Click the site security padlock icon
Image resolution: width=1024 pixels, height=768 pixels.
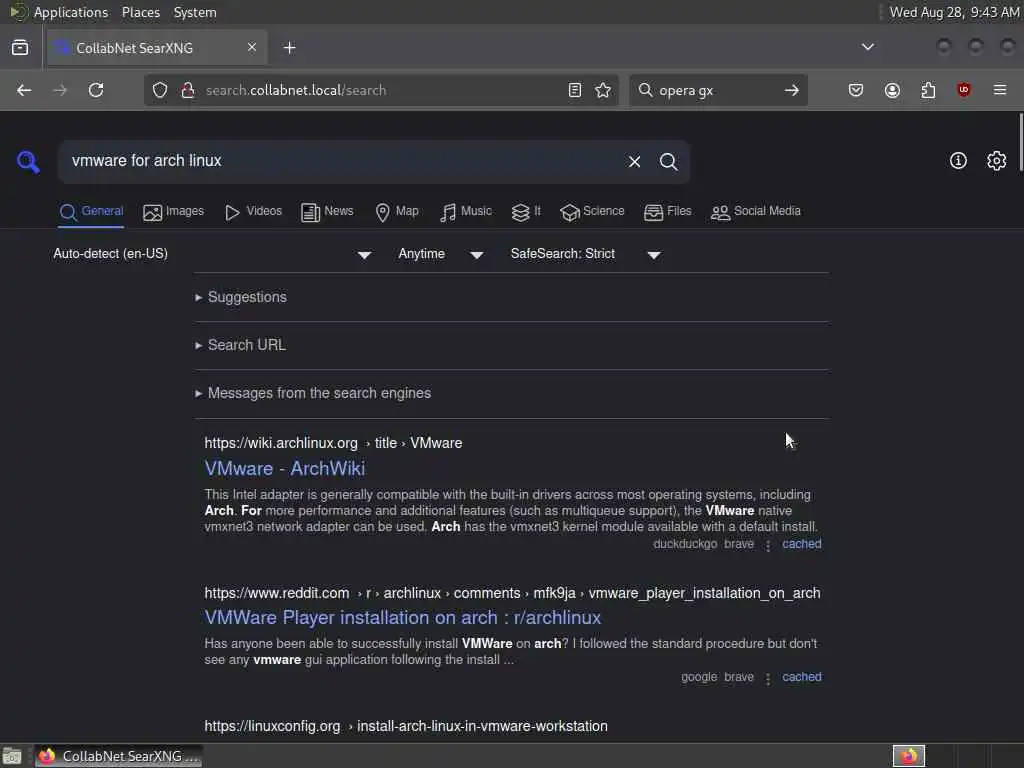pos(188,90)
